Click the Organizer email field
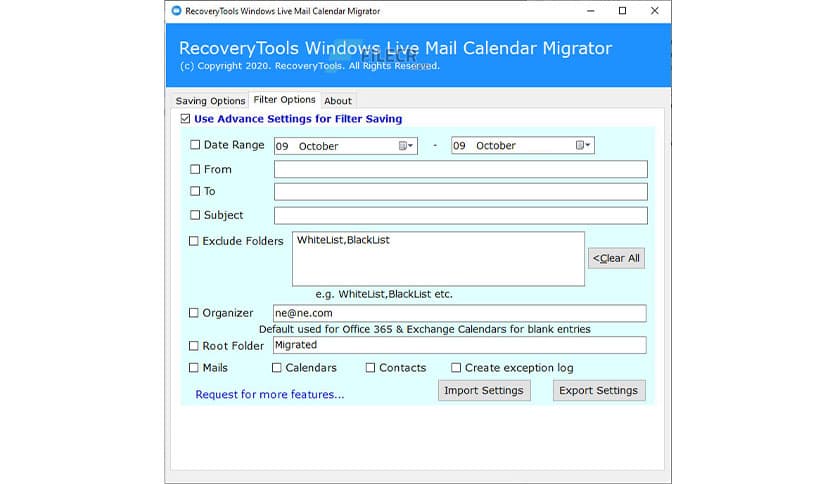The width and height of the screenshot is (836, 484). coord(460,313)
